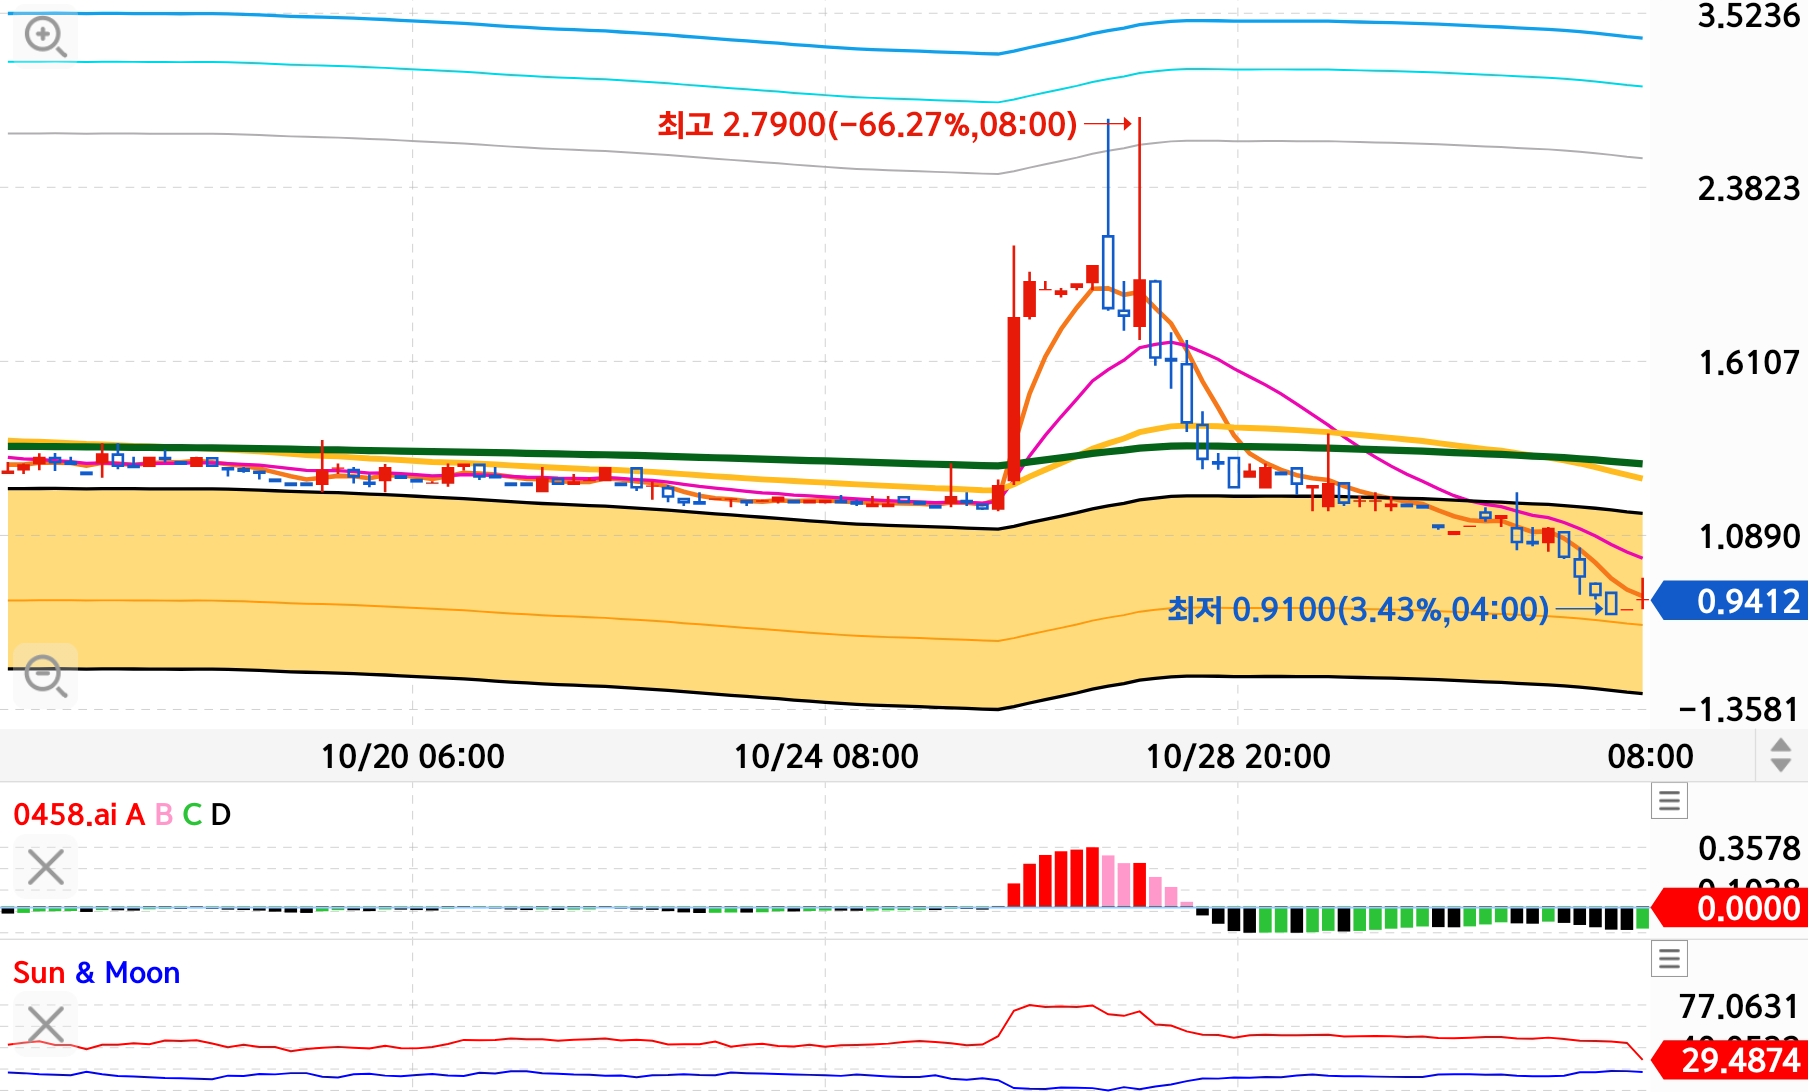The image size is (1811, 1092).
Task: Close the Sun & Moon indicator panel
Action: [46, 1025]
